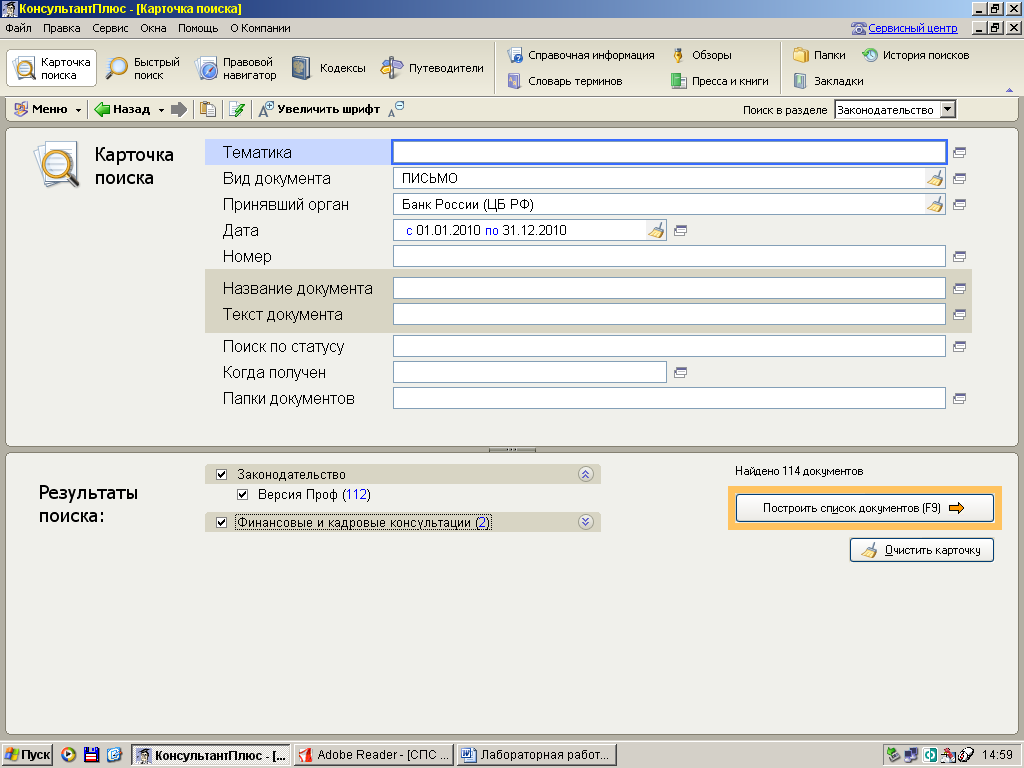This screenshot has width=1024, height=768.
Task: Uncheck the Законодательство checkbox
Action: click(221, 475)
